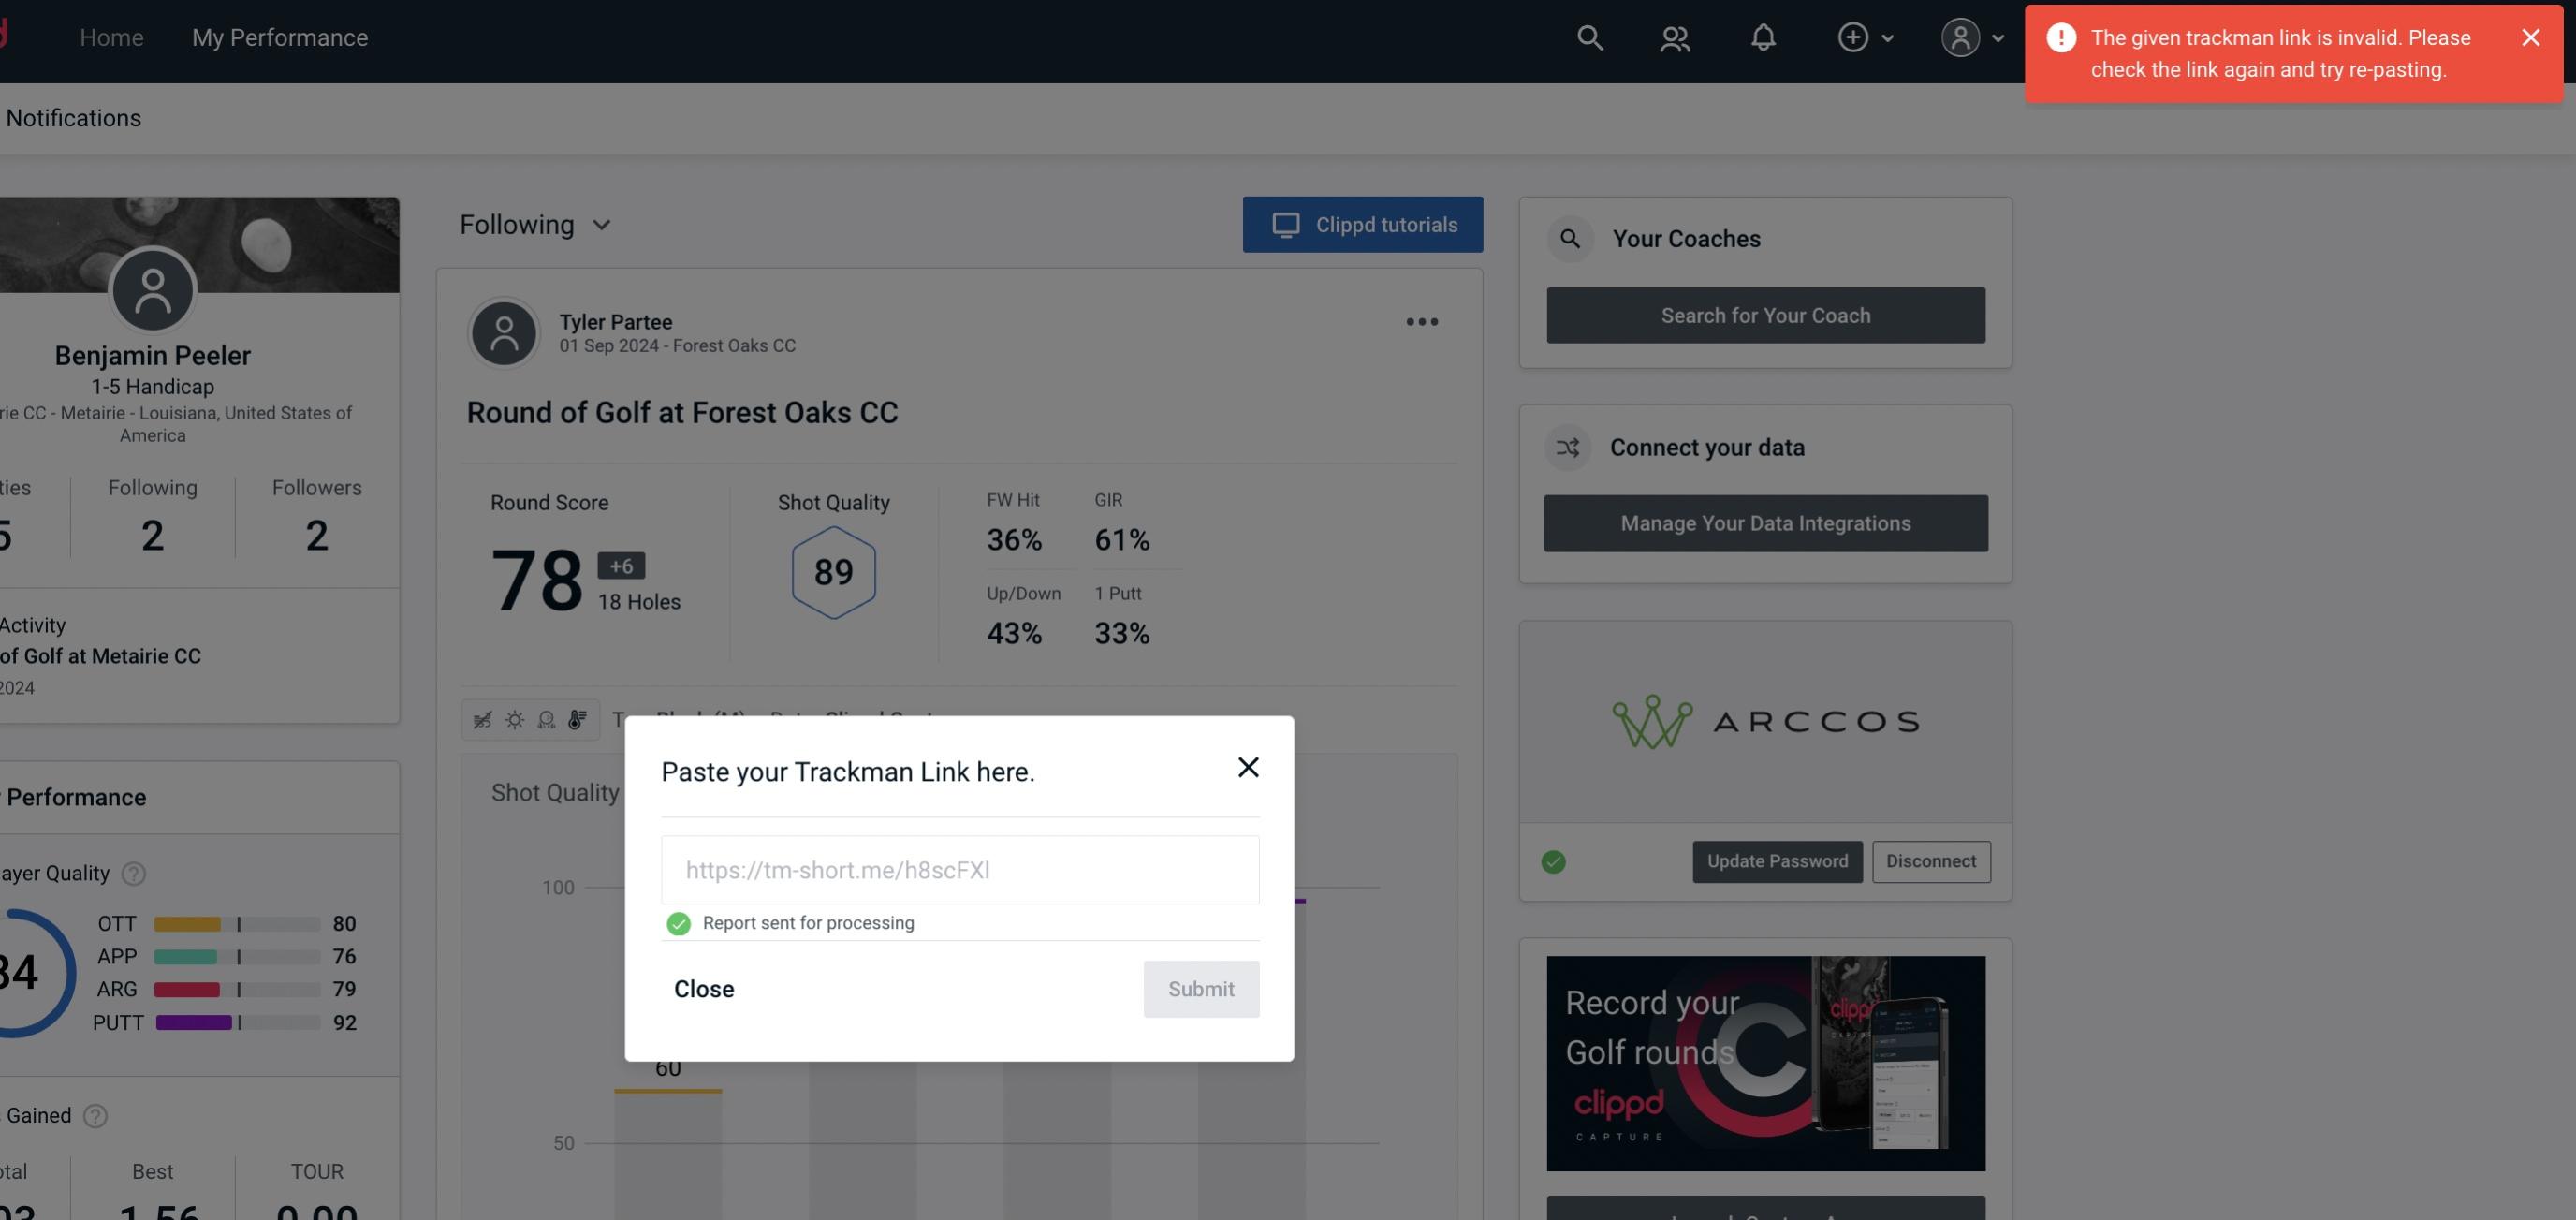Click the Search for Your Coach button
This screenshot has width=2576, height=1220.
1766,316
